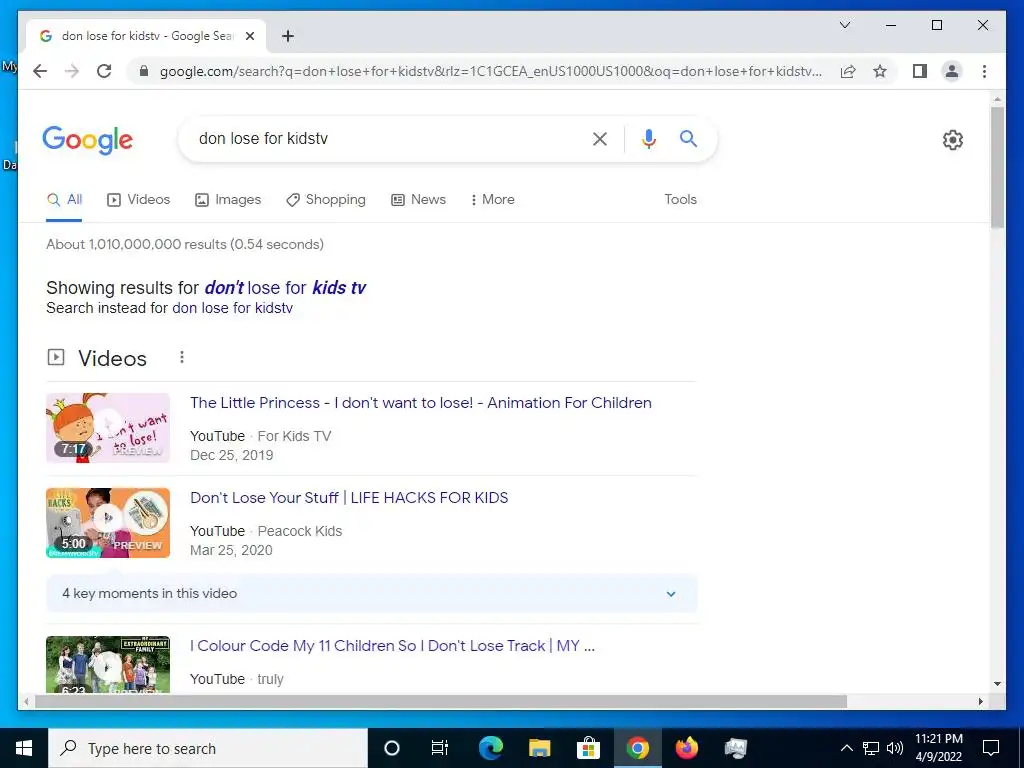This screenshot has width=1024, height=768.
Task: Switch to the Videos tab
Action: (x=138, y=200)
